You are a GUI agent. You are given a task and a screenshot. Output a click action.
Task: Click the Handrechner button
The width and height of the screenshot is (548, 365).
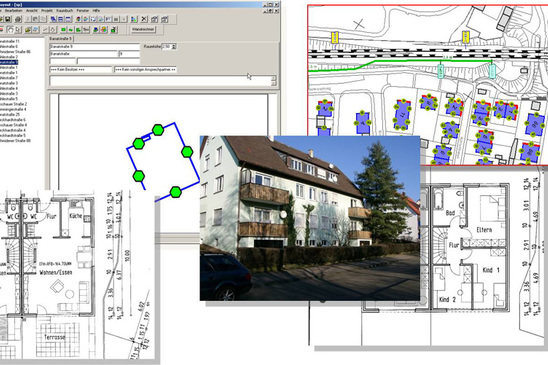143,30
